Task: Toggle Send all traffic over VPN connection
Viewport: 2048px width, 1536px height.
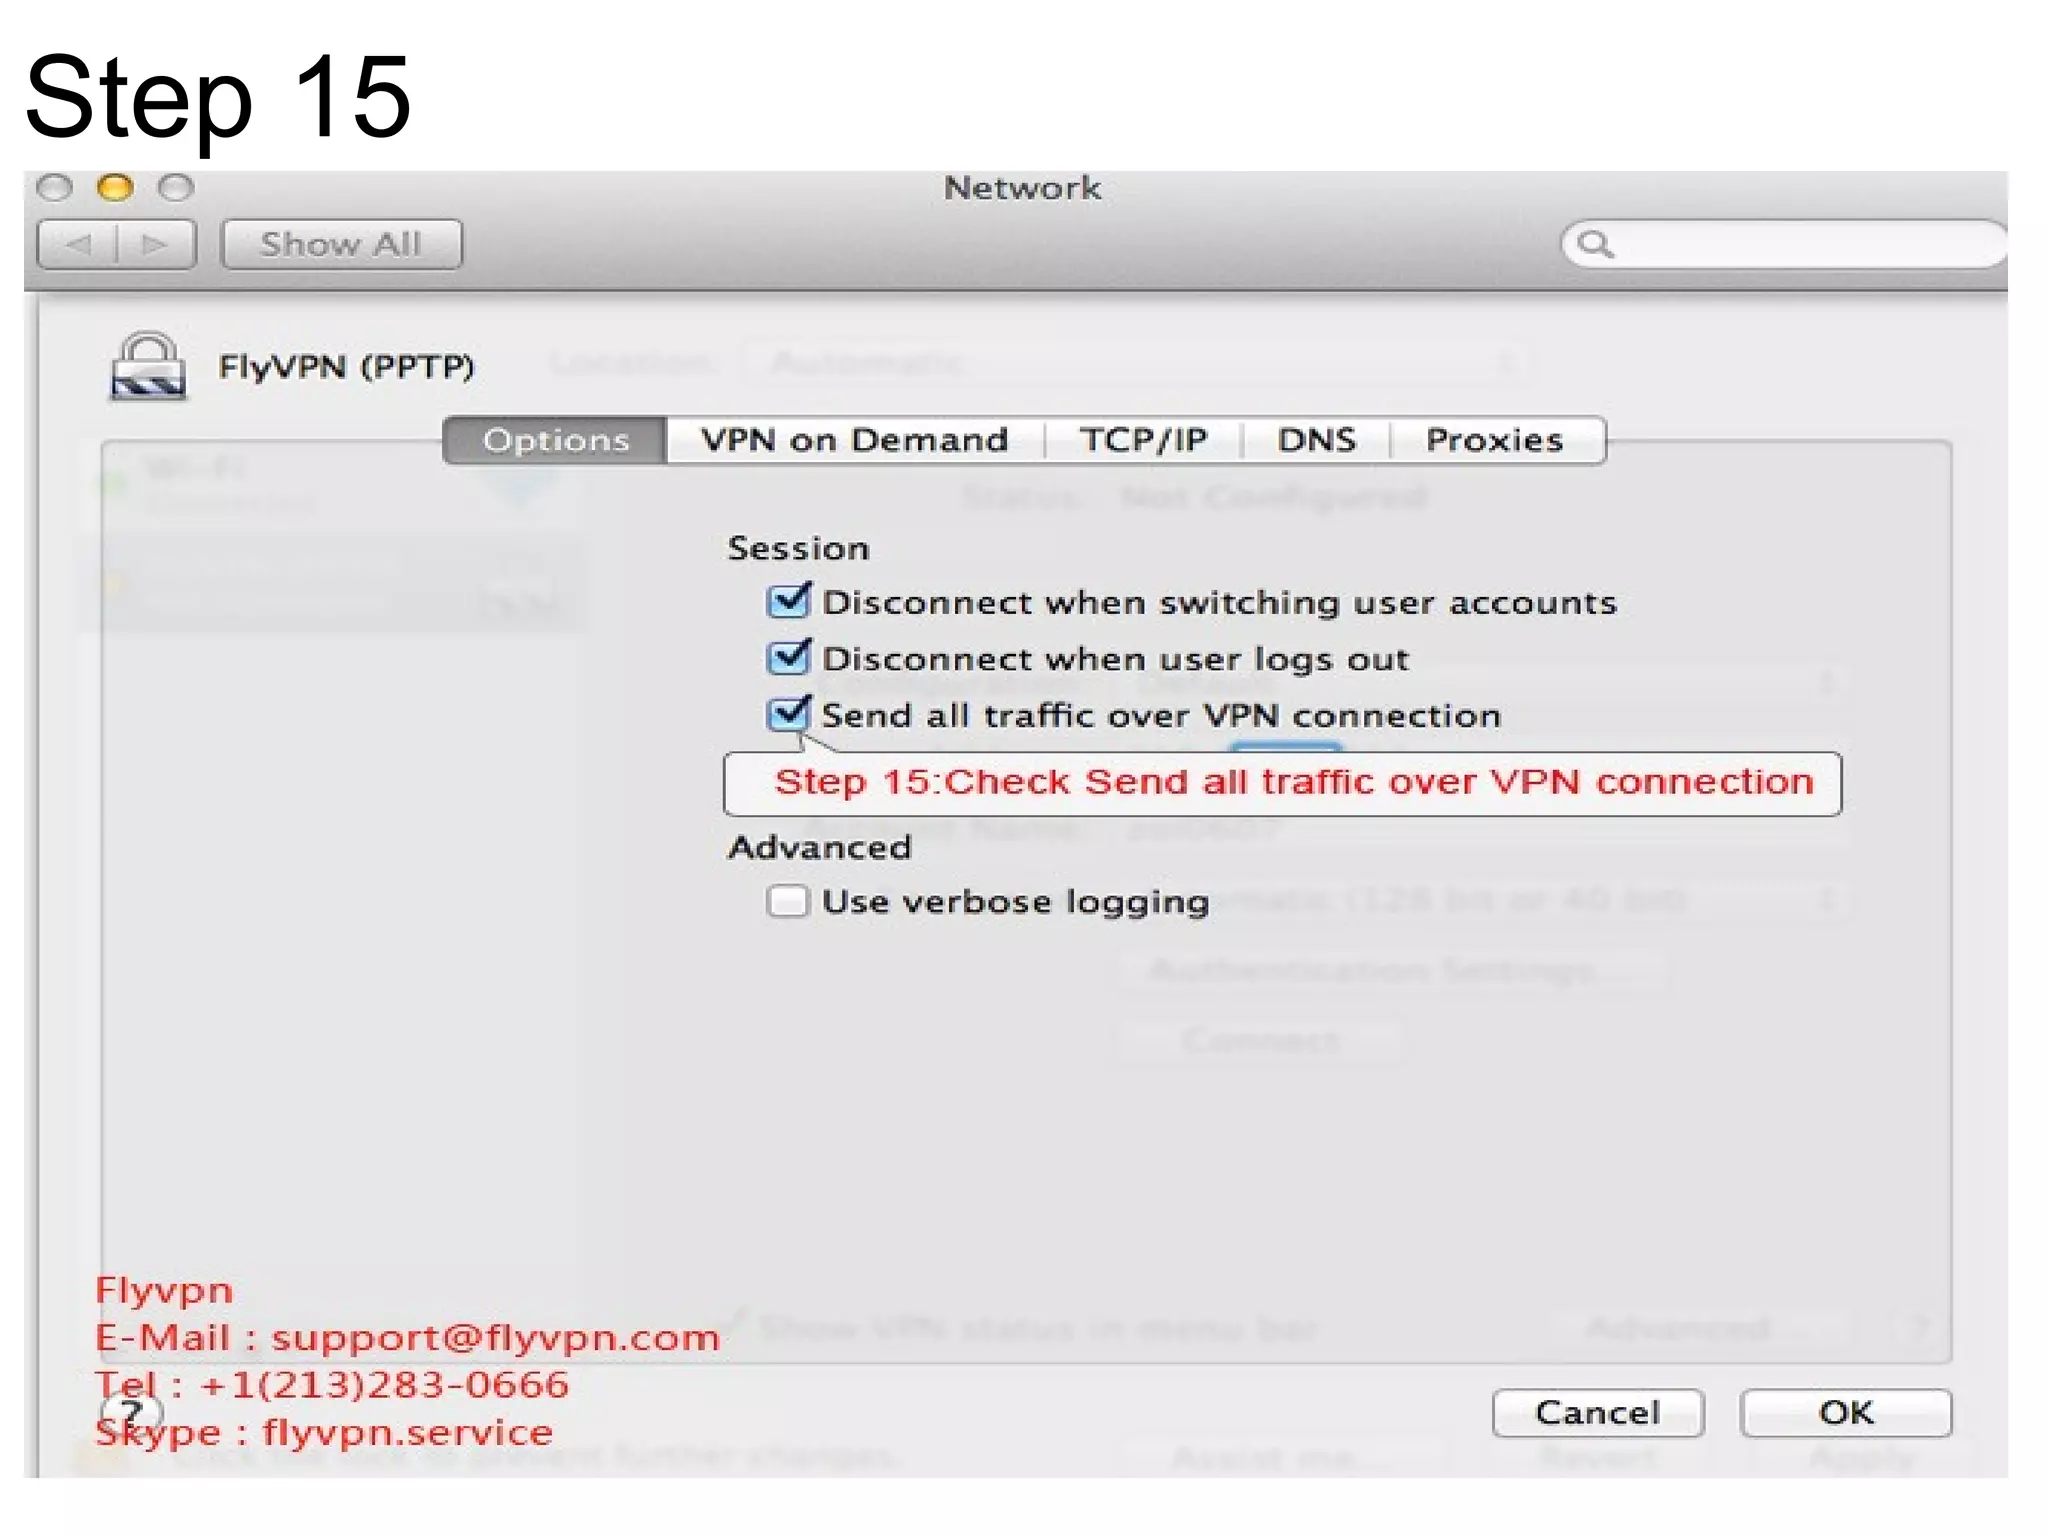Action: tap(788, 714)
